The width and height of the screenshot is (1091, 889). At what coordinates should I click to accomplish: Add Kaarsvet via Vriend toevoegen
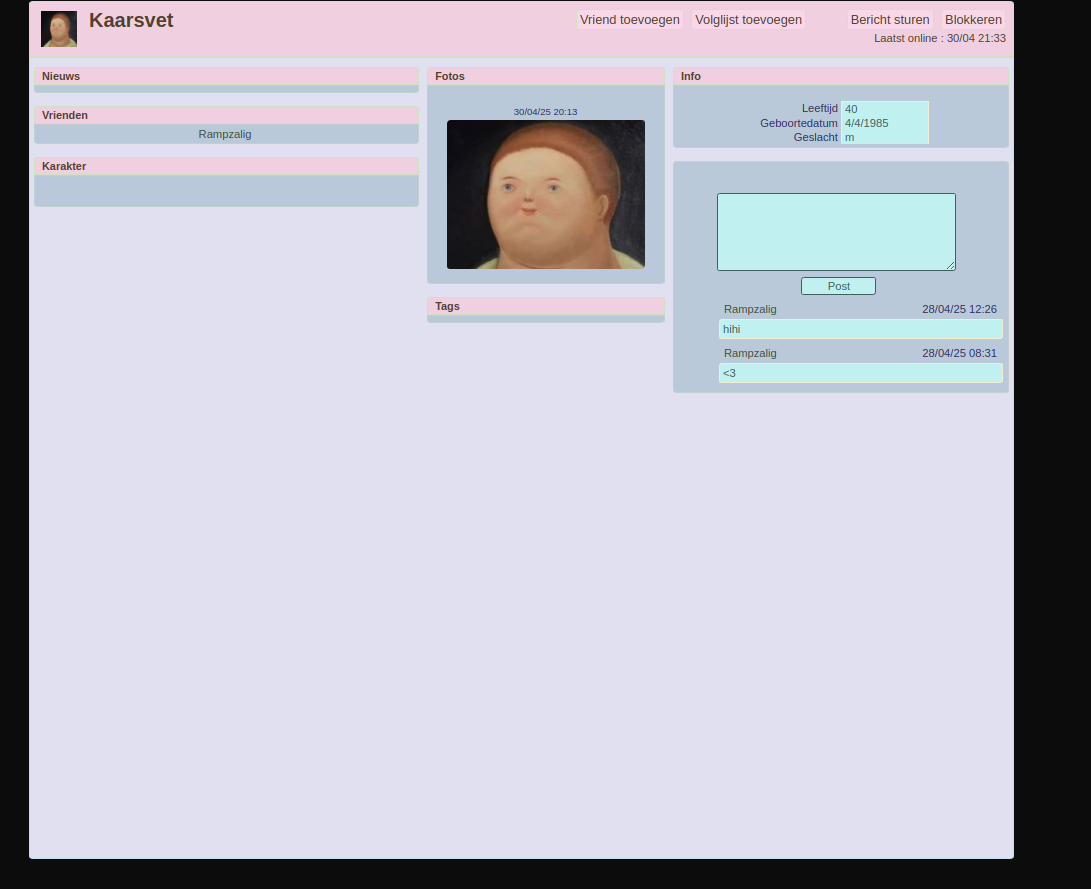click(630, 19)
